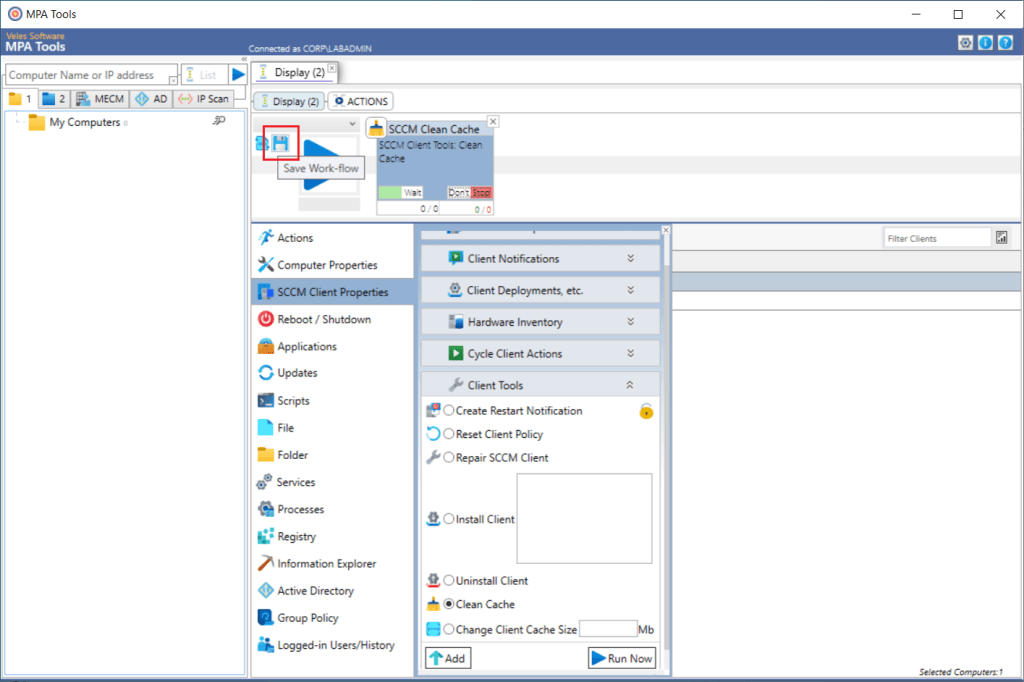
Task: Click the blue play arrow next to List
Action: coord(238,74)
